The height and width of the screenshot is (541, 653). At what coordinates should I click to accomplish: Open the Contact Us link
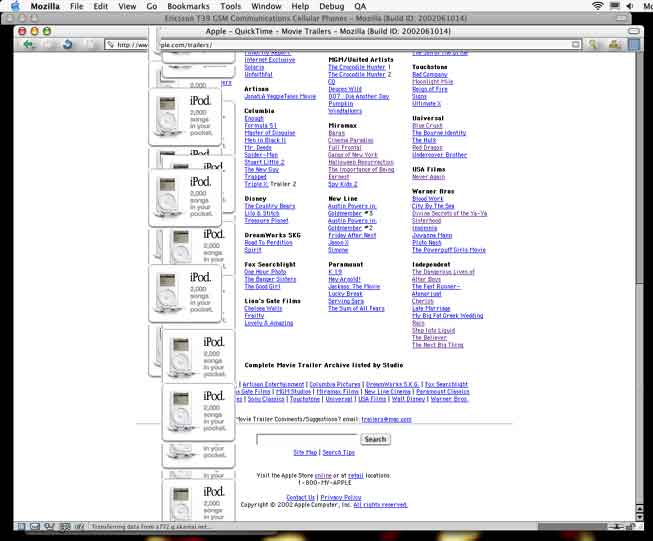[x=301, y=497]
